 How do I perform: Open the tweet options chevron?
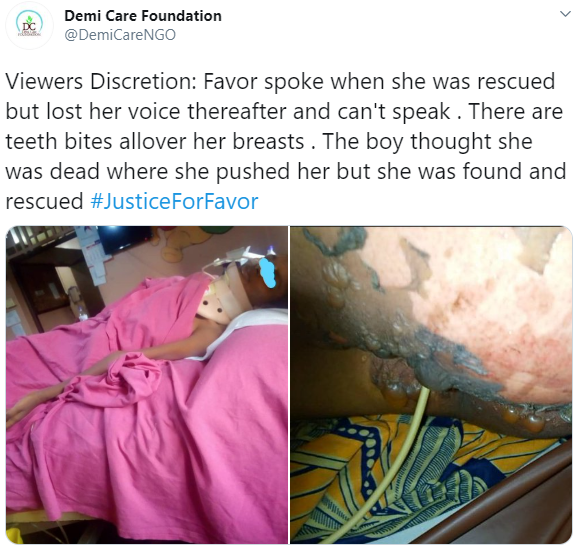565,14
